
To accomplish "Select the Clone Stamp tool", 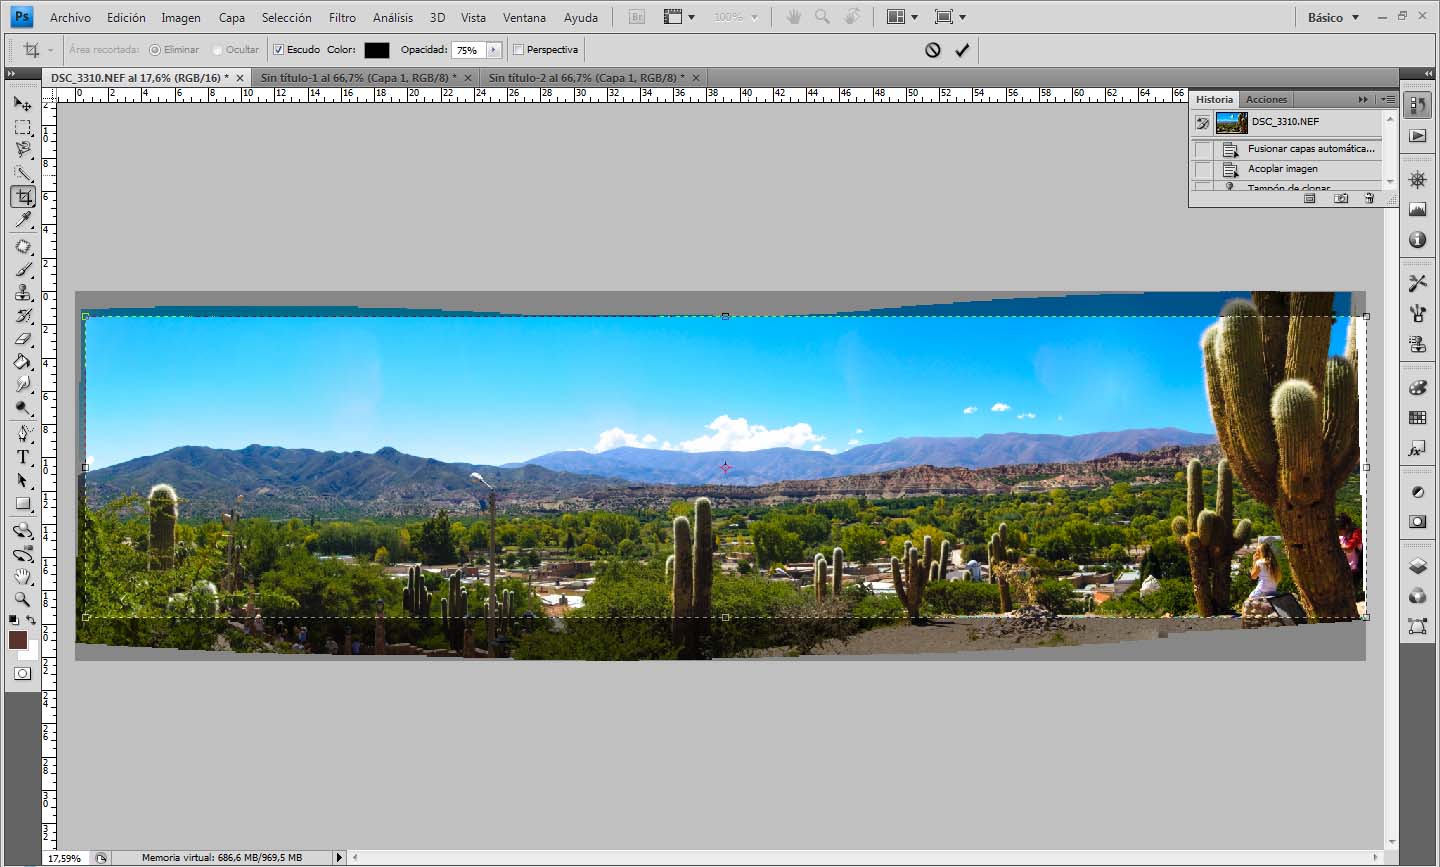I will point(23,293).
